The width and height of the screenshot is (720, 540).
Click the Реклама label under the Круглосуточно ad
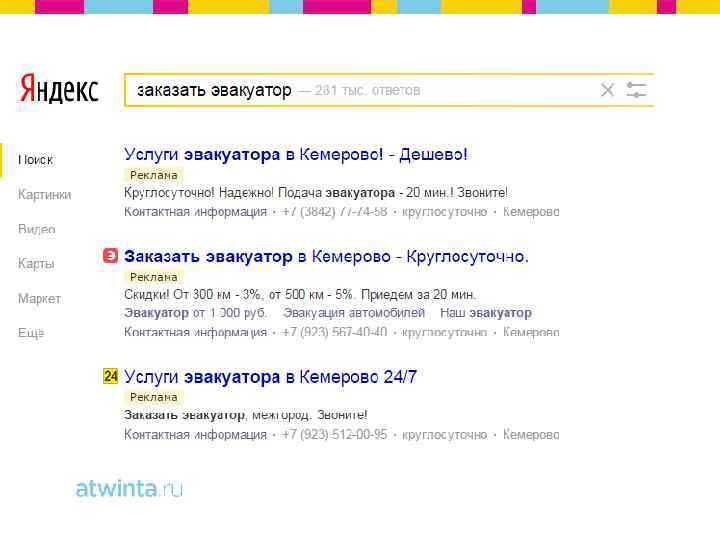pos(154,277)
